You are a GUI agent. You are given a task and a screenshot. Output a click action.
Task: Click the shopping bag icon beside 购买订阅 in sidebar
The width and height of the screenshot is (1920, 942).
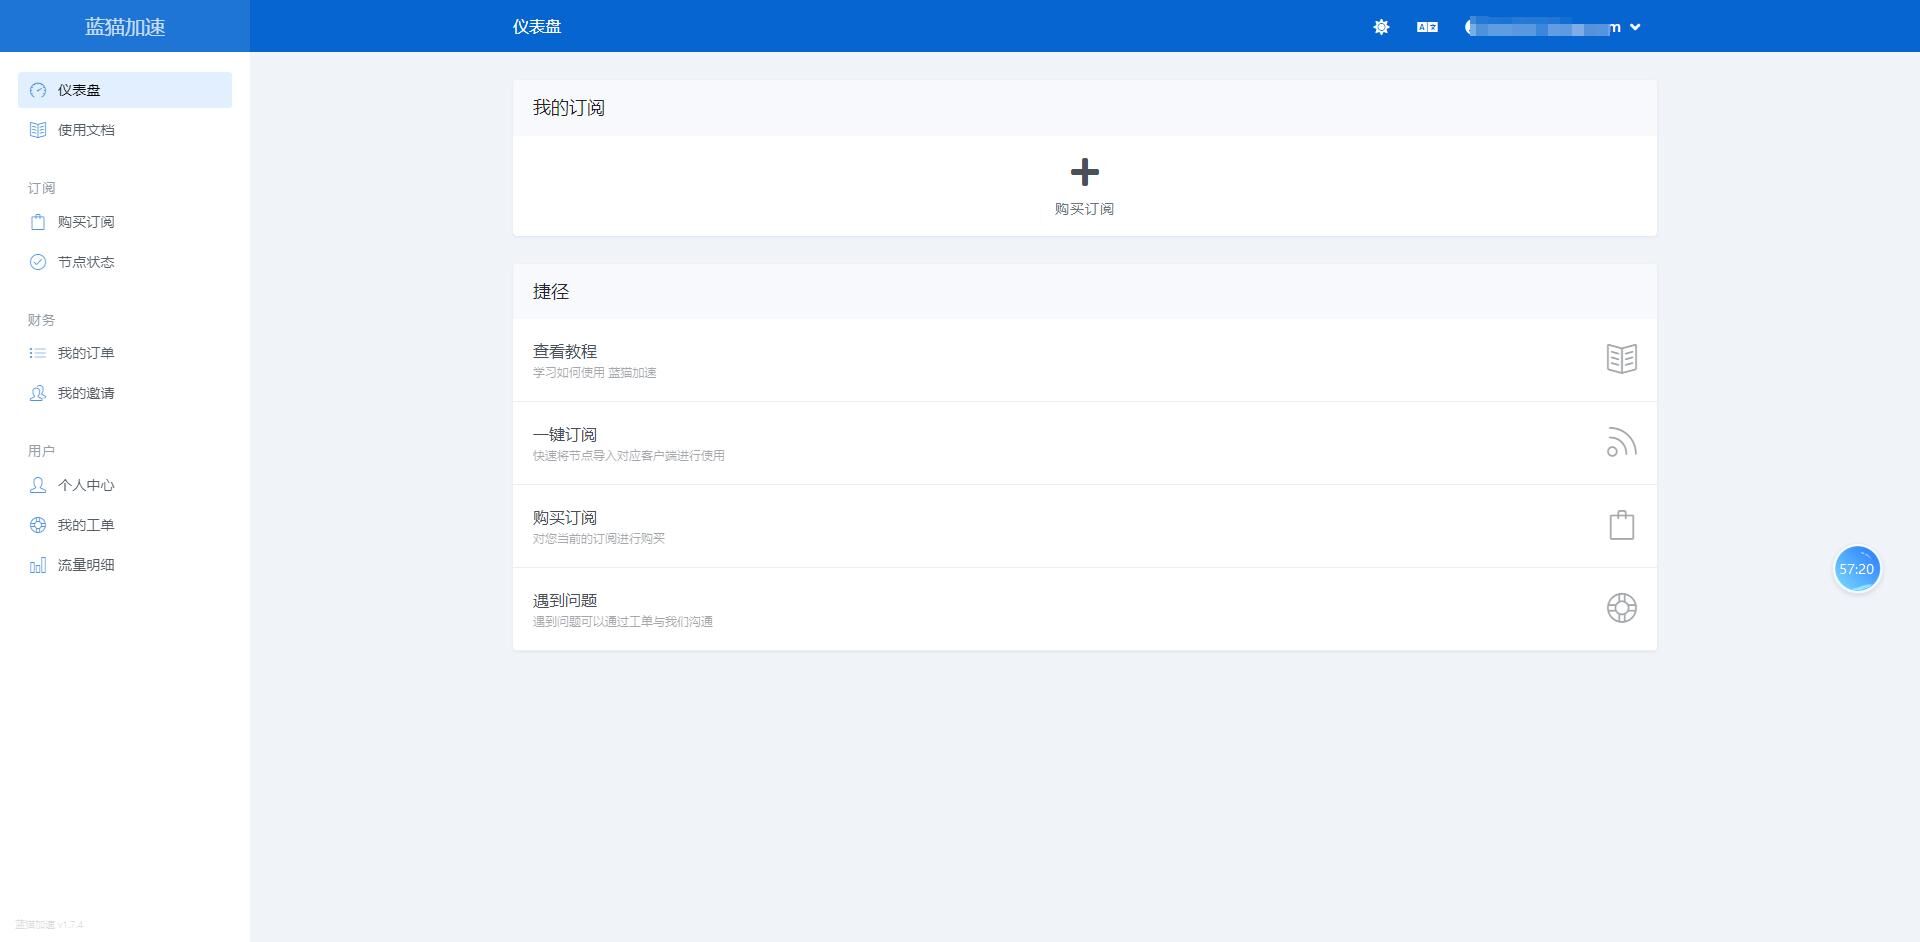pos(38,222)
